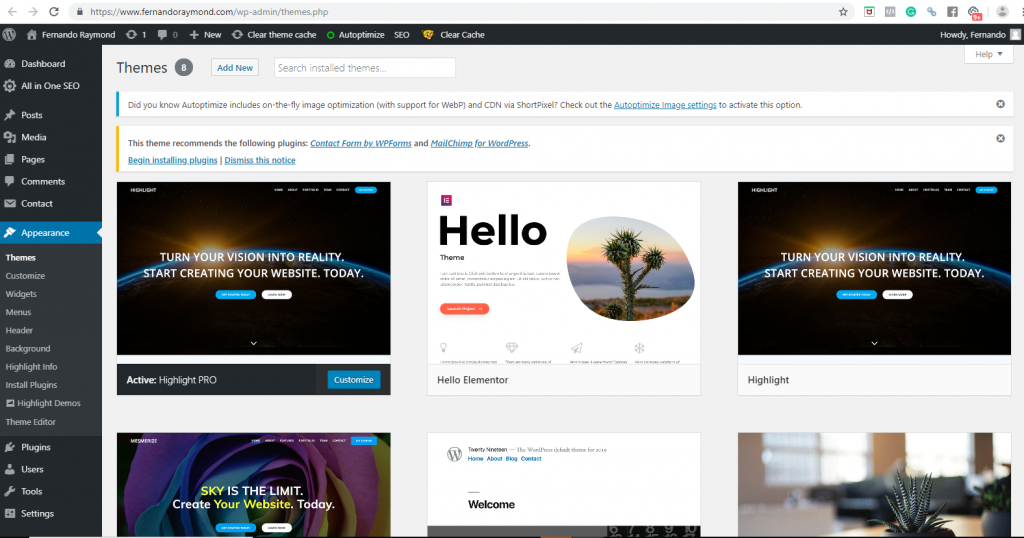Viewport: 1024px width, 538px height.
Task: Select the Hello Elementor theme thumbnail
Action: tap(564, 273)
